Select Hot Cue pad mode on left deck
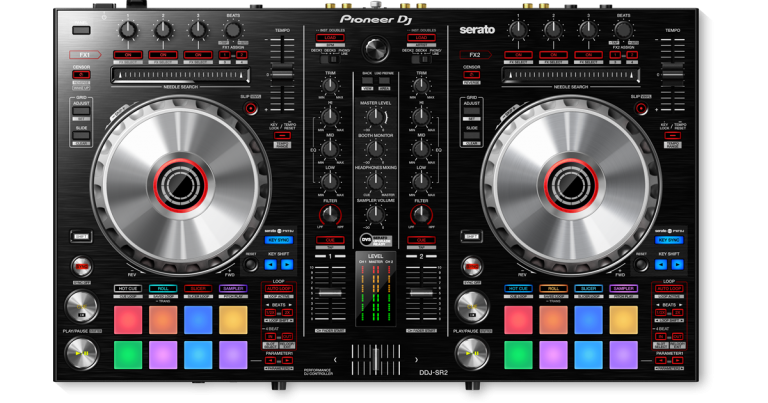The width and height of the screenshot is (768, 403). tap(128, 288)
